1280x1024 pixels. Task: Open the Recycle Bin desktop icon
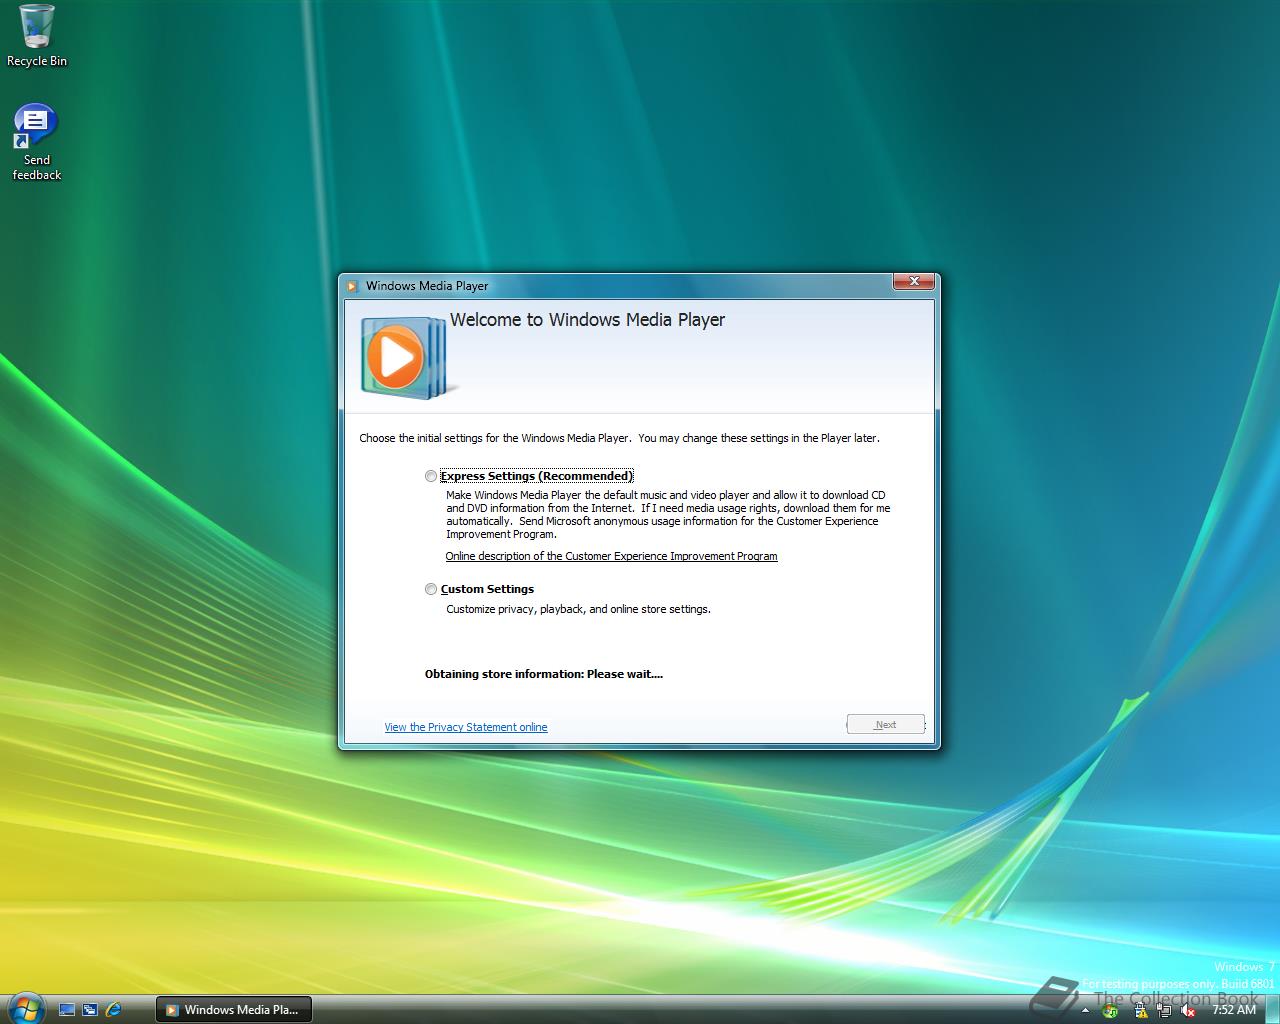37,36
